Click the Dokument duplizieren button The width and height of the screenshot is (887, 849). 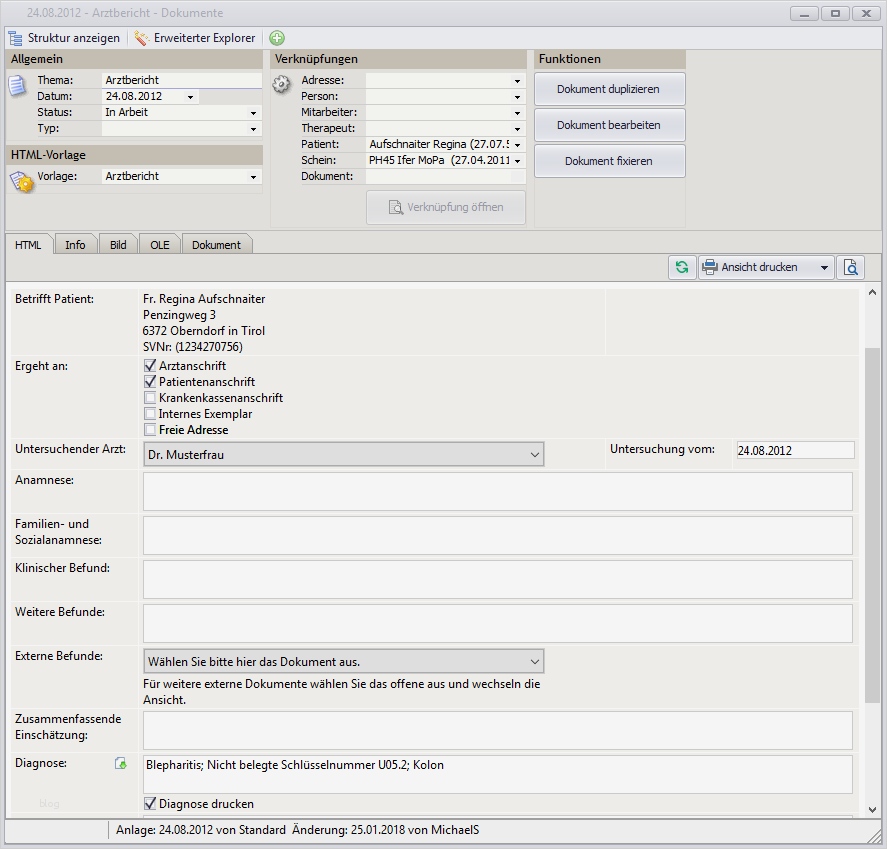(x=609, y=89)
